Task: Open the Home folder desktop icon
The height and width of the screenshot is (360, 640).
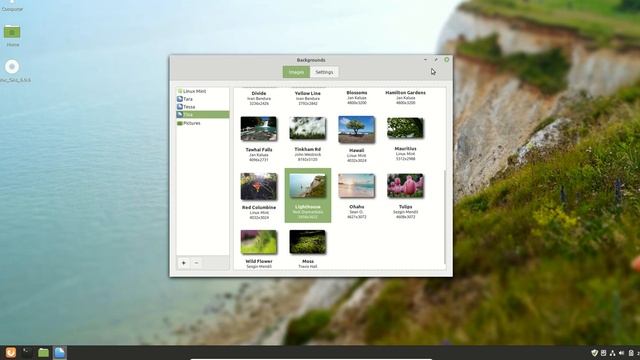Action: tap(12, 36)
